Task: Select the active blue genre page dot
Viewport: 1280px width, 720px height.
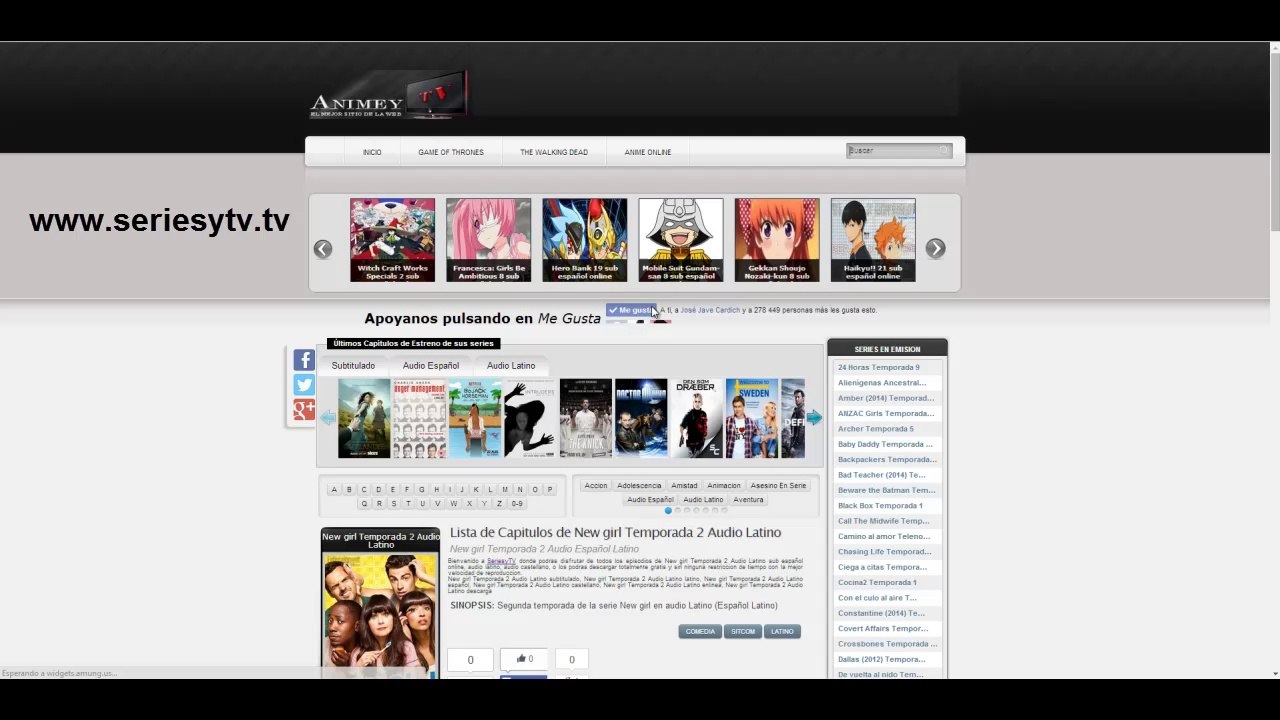Action: [668, 511]
